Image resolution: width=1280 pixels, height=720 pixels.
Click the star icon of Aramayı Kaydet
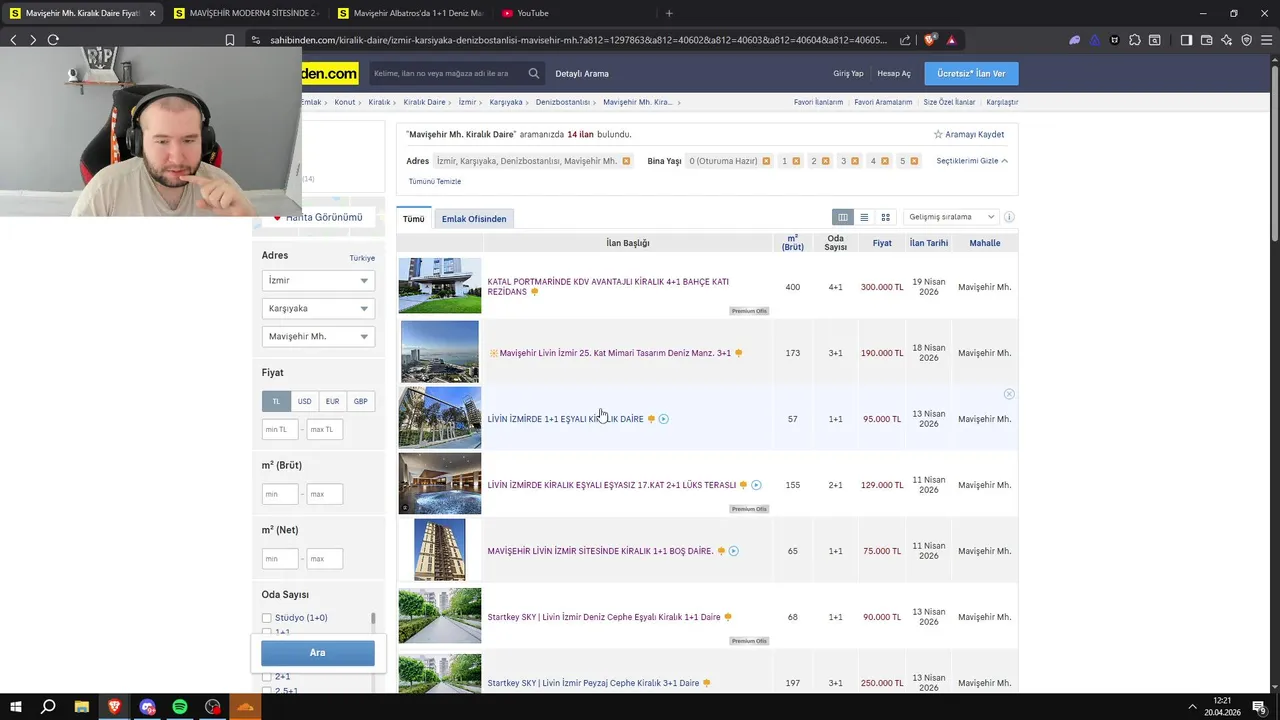point(938,134)
